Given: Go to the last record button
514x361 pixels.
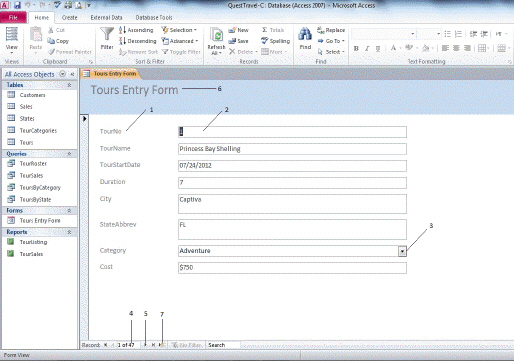Looking at the screenshot, I should (153, 345).
